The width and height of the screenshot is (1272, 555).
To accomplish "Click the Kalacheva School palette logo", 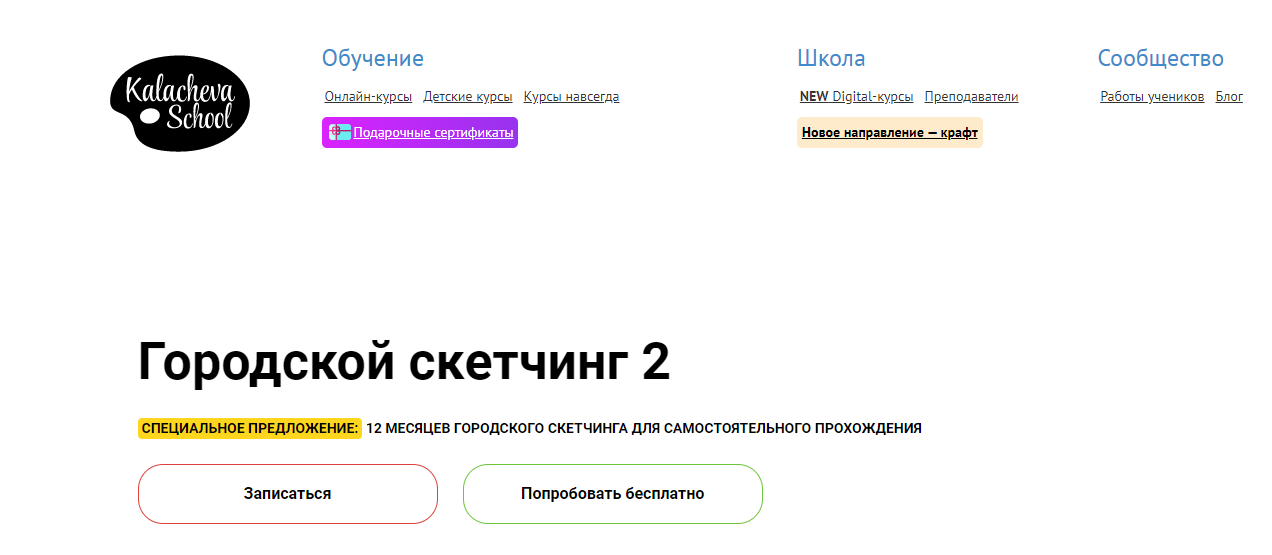I will (180, 103).
